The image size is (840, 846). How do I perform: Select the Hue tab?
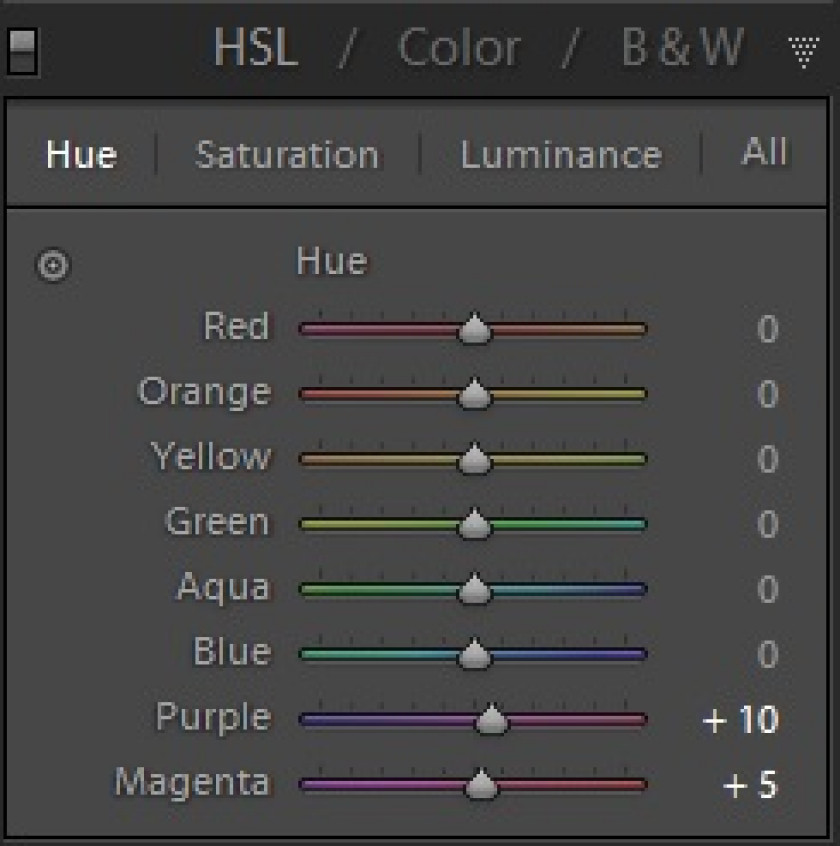[x=81, y=155]
